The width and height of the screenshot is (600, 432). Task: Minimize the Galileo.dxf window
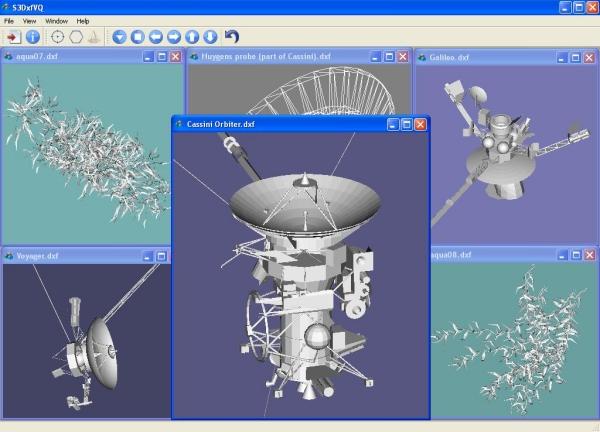[x=562, y=57]
